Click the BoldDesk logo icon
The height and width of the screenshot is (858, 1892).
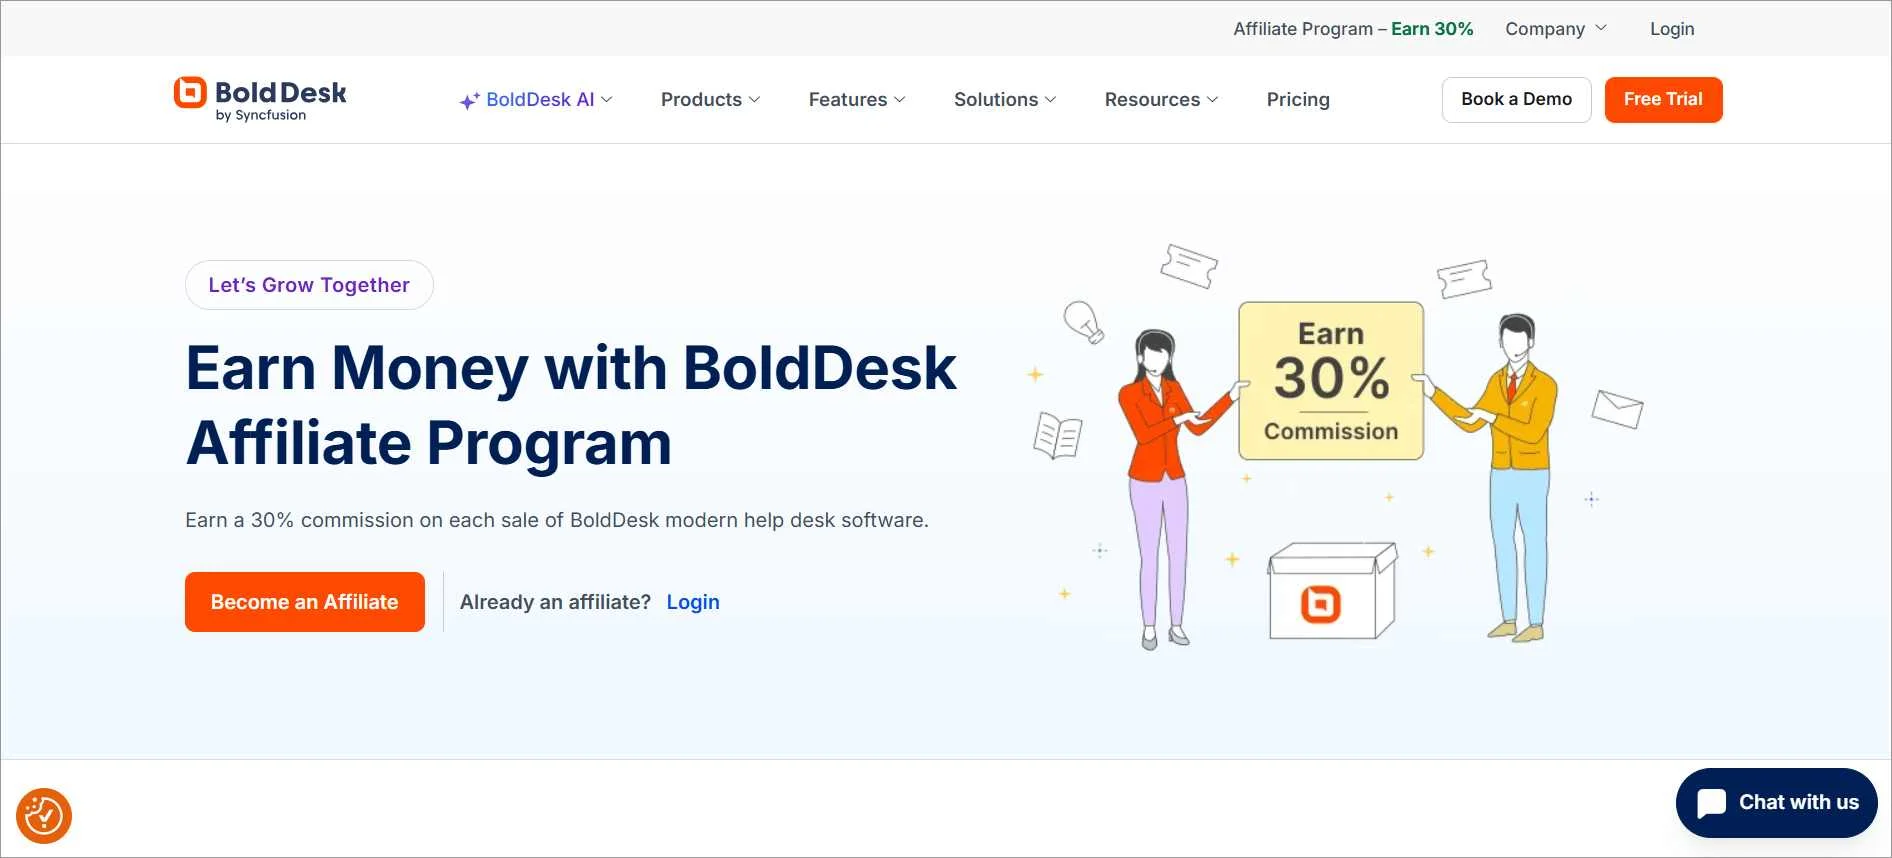tap(190, 92)
